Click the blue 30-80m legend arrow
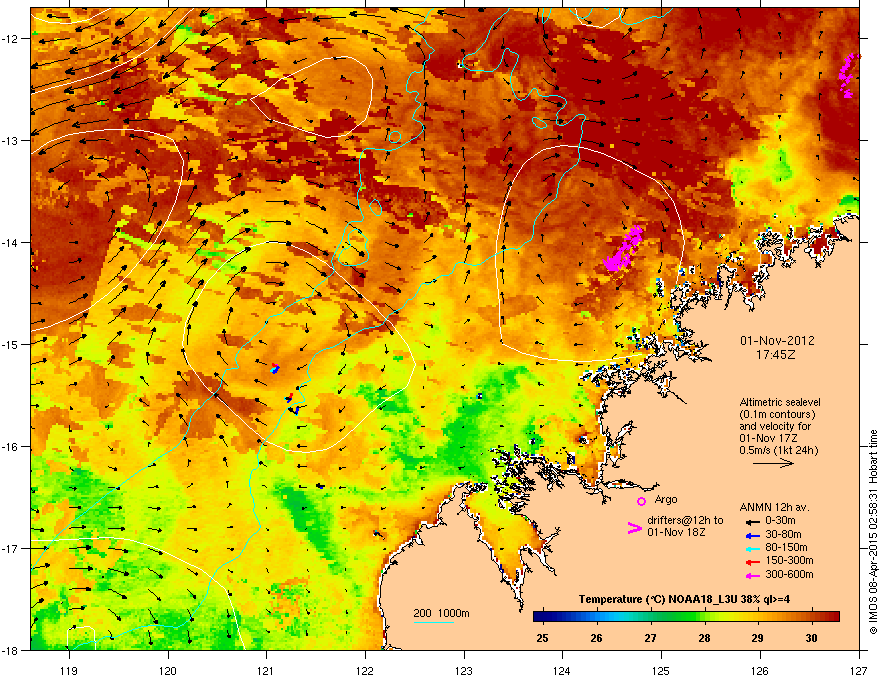 click(x=753, y=535)
